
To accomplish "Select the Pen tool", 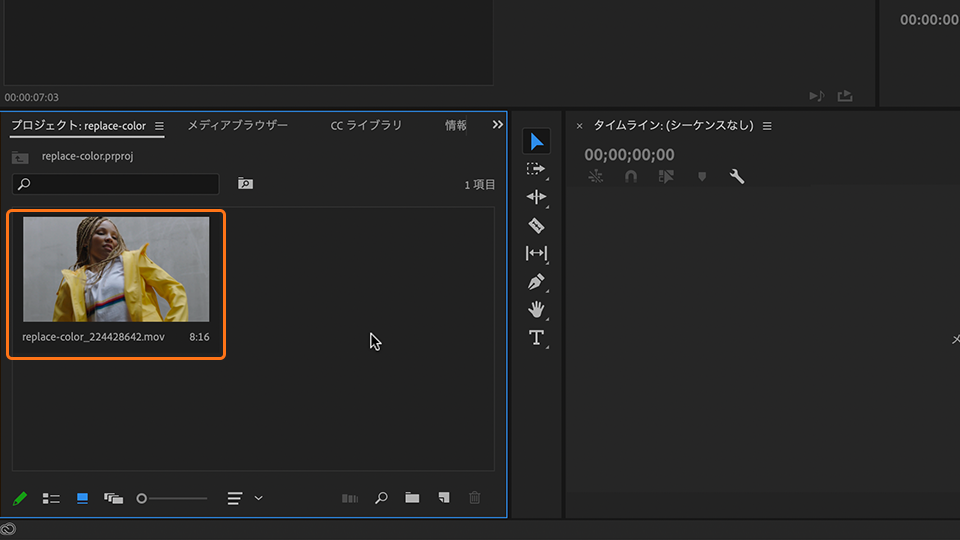I will tap(536, 282).
